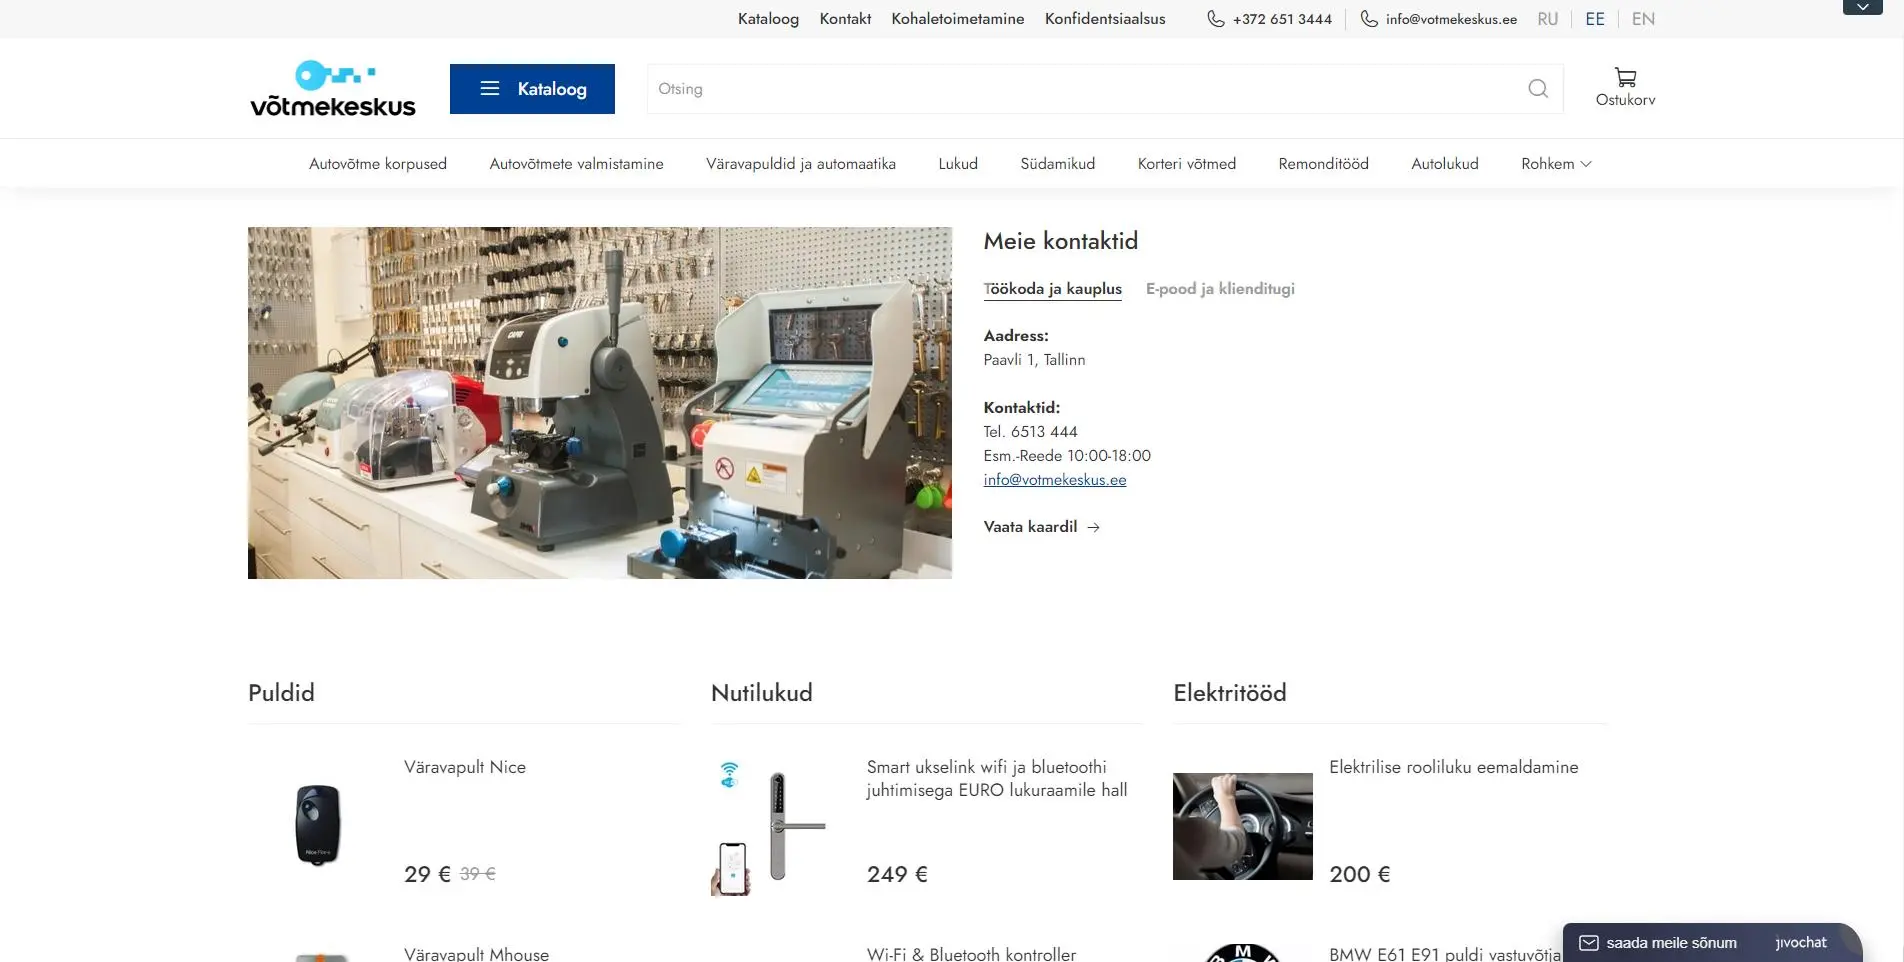Open the Lukud category

958,164
